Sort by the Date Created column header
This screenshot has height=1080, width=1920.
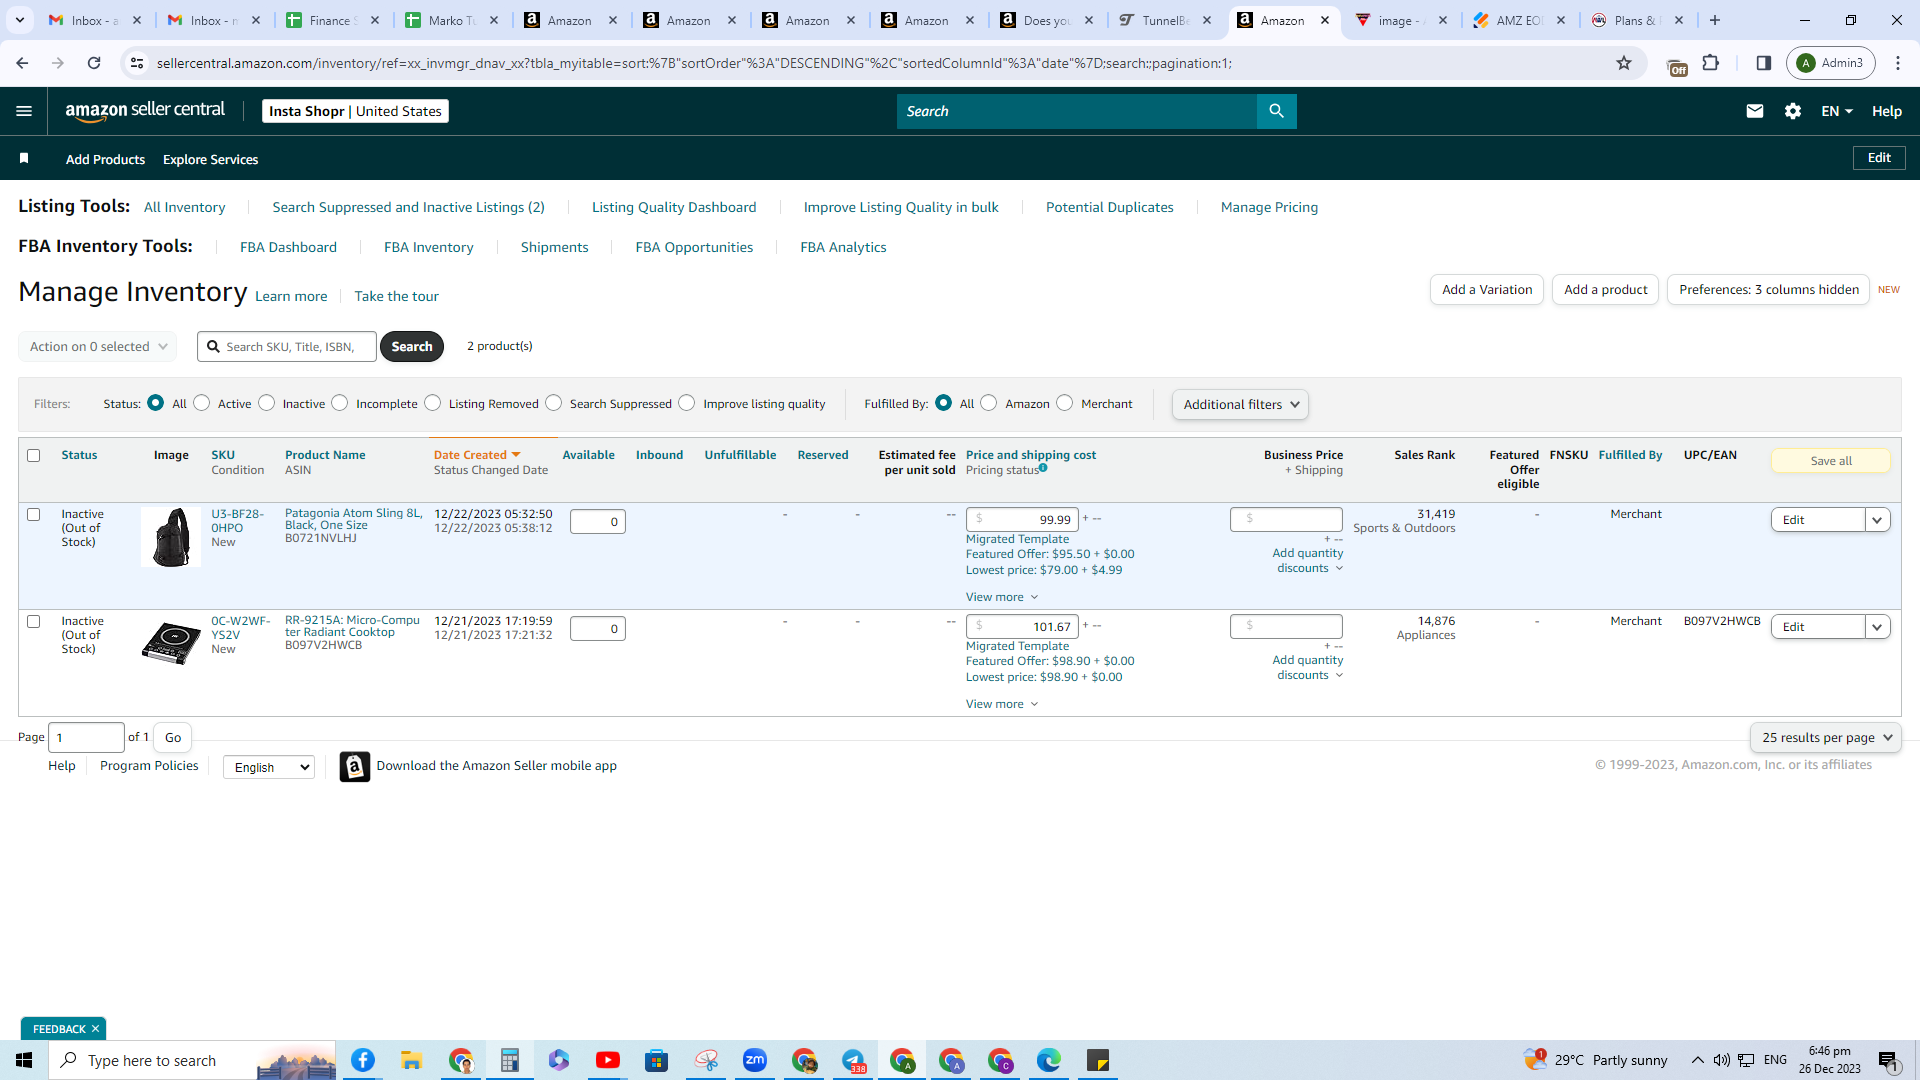click(477, 455)
